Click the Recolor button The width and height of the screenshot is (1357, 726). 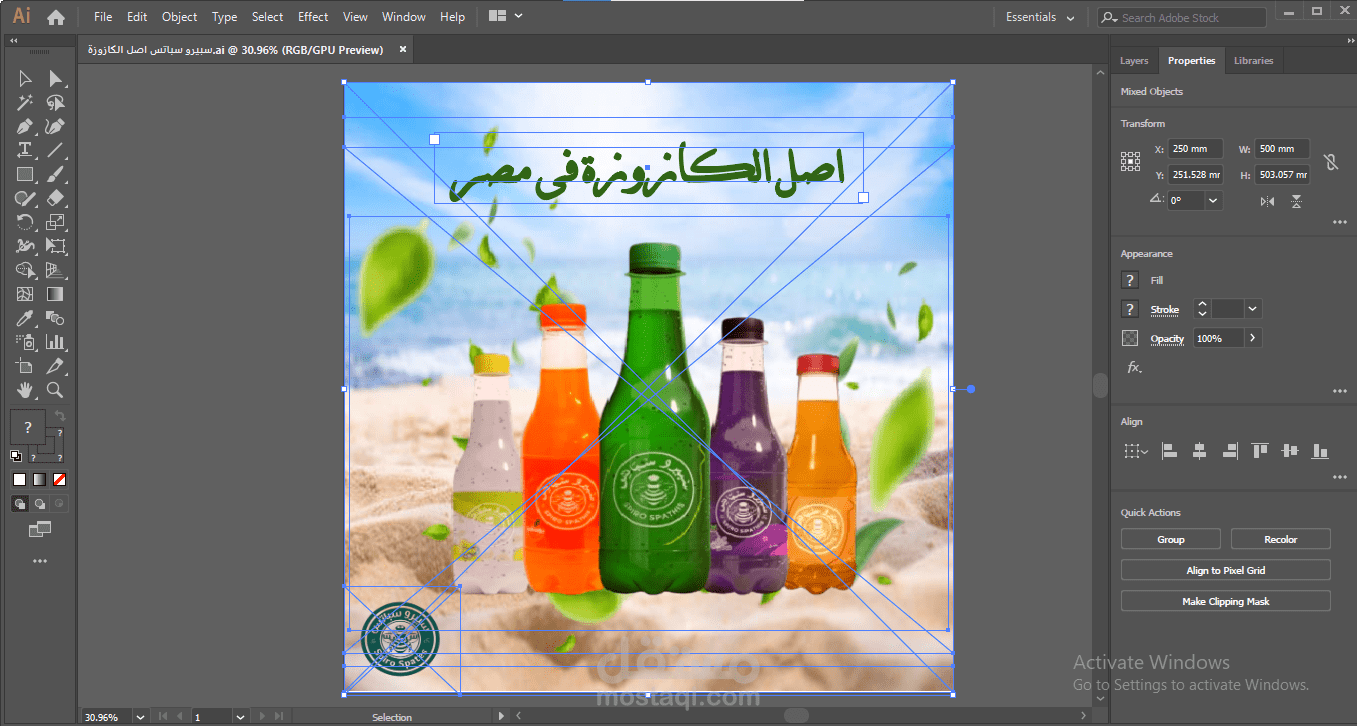click(x=1281, y=539)
